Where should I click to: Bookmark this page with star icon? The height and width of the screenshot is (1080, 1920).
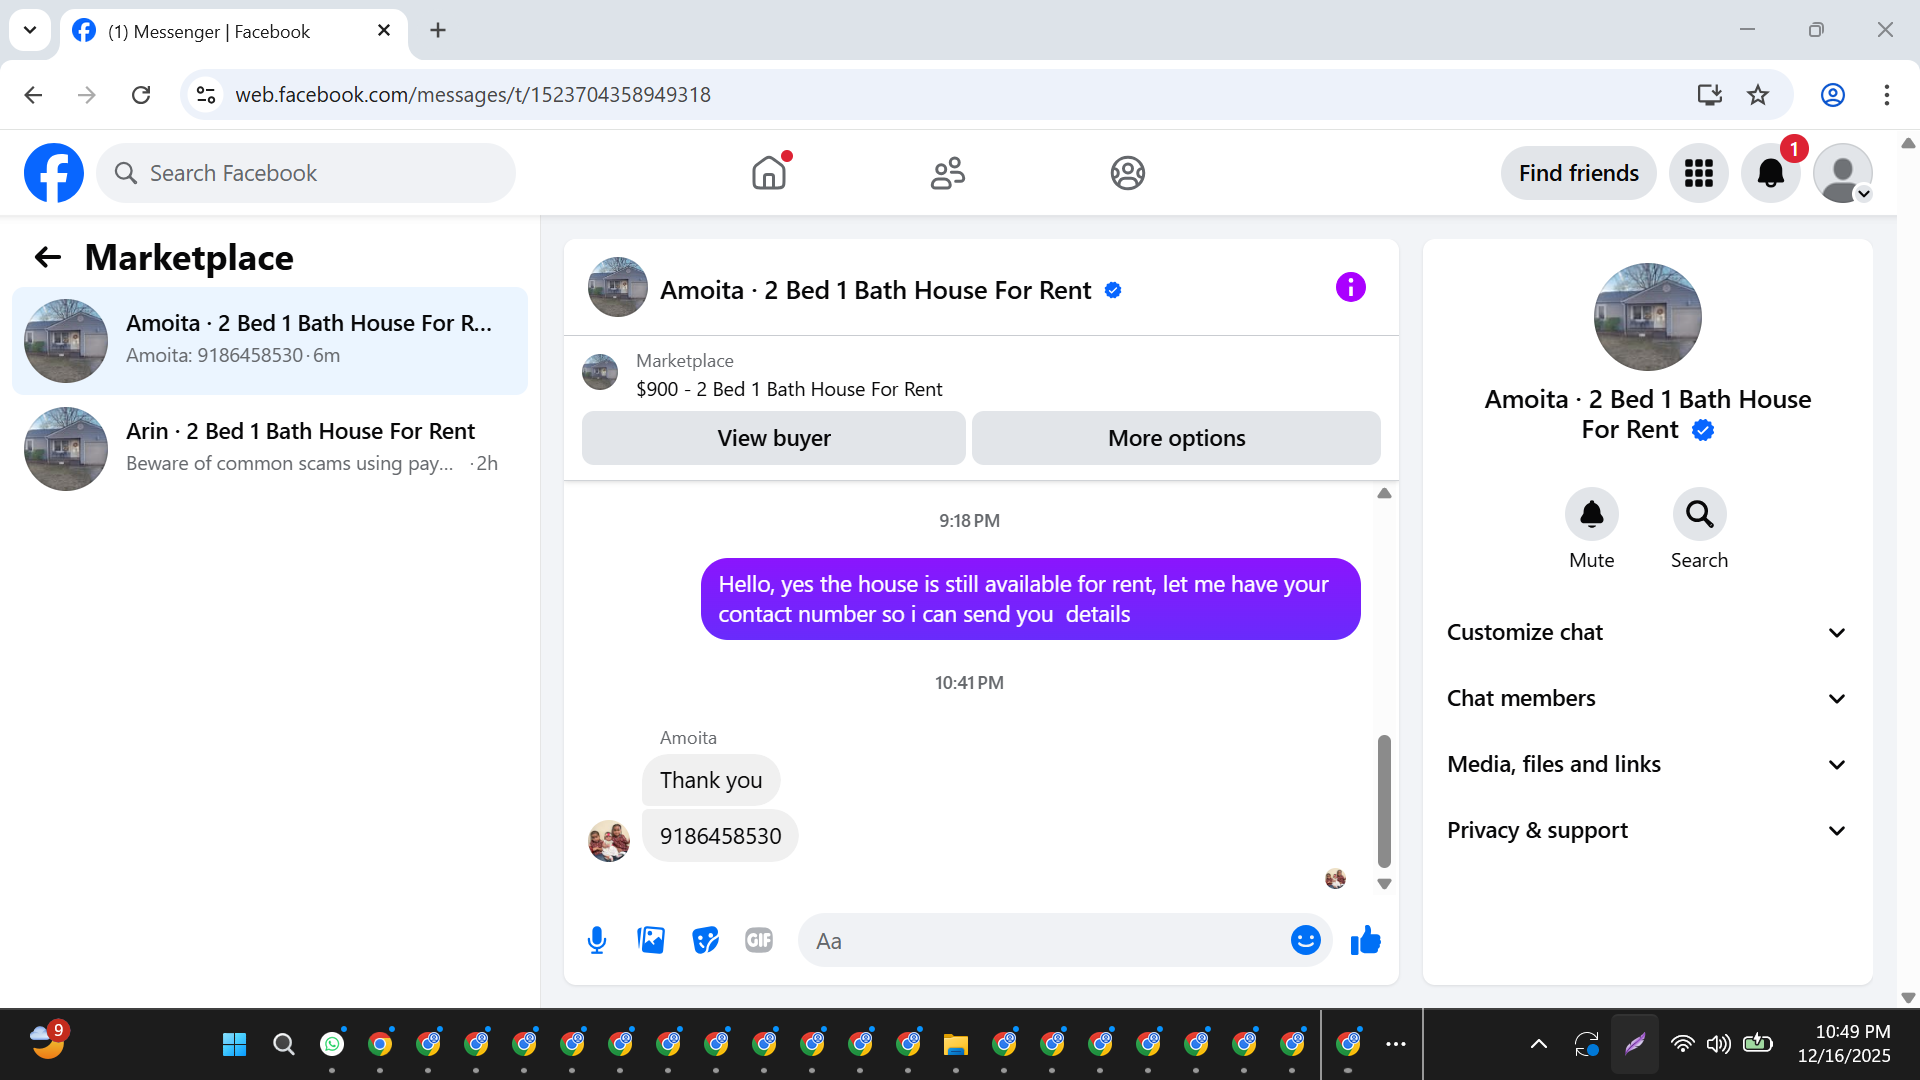pyautogui.click(x=1757, y=95)
